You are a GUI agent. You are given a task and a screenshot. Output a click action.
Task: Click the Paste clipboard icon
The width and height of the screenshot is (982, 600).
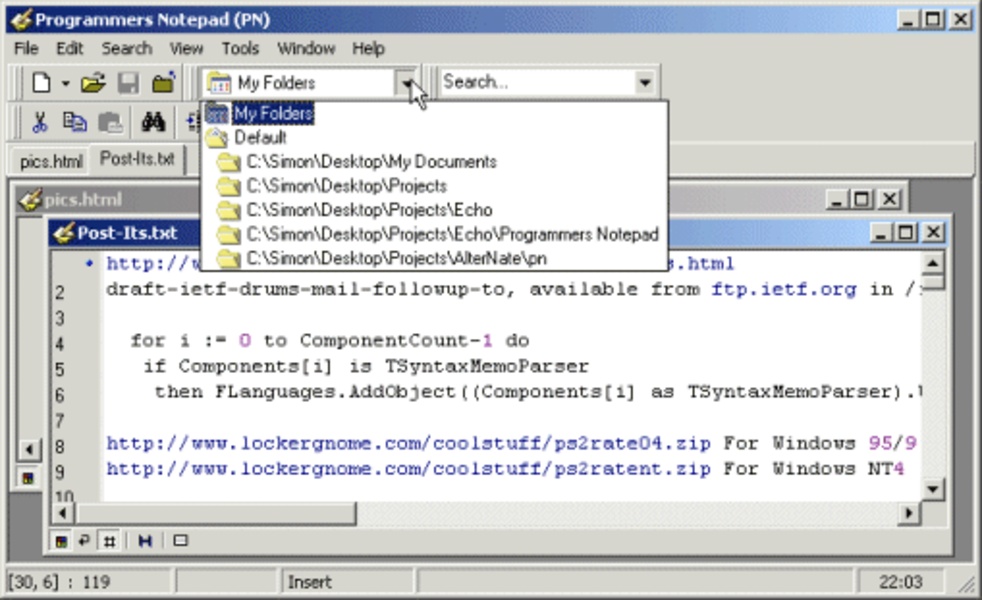(110, 122)
